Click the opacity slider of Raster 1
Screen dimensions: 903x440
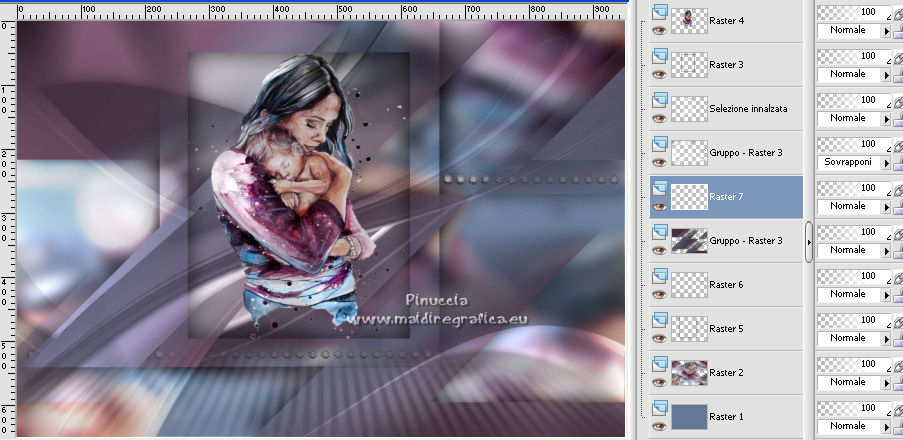click(x=854, y=408)
